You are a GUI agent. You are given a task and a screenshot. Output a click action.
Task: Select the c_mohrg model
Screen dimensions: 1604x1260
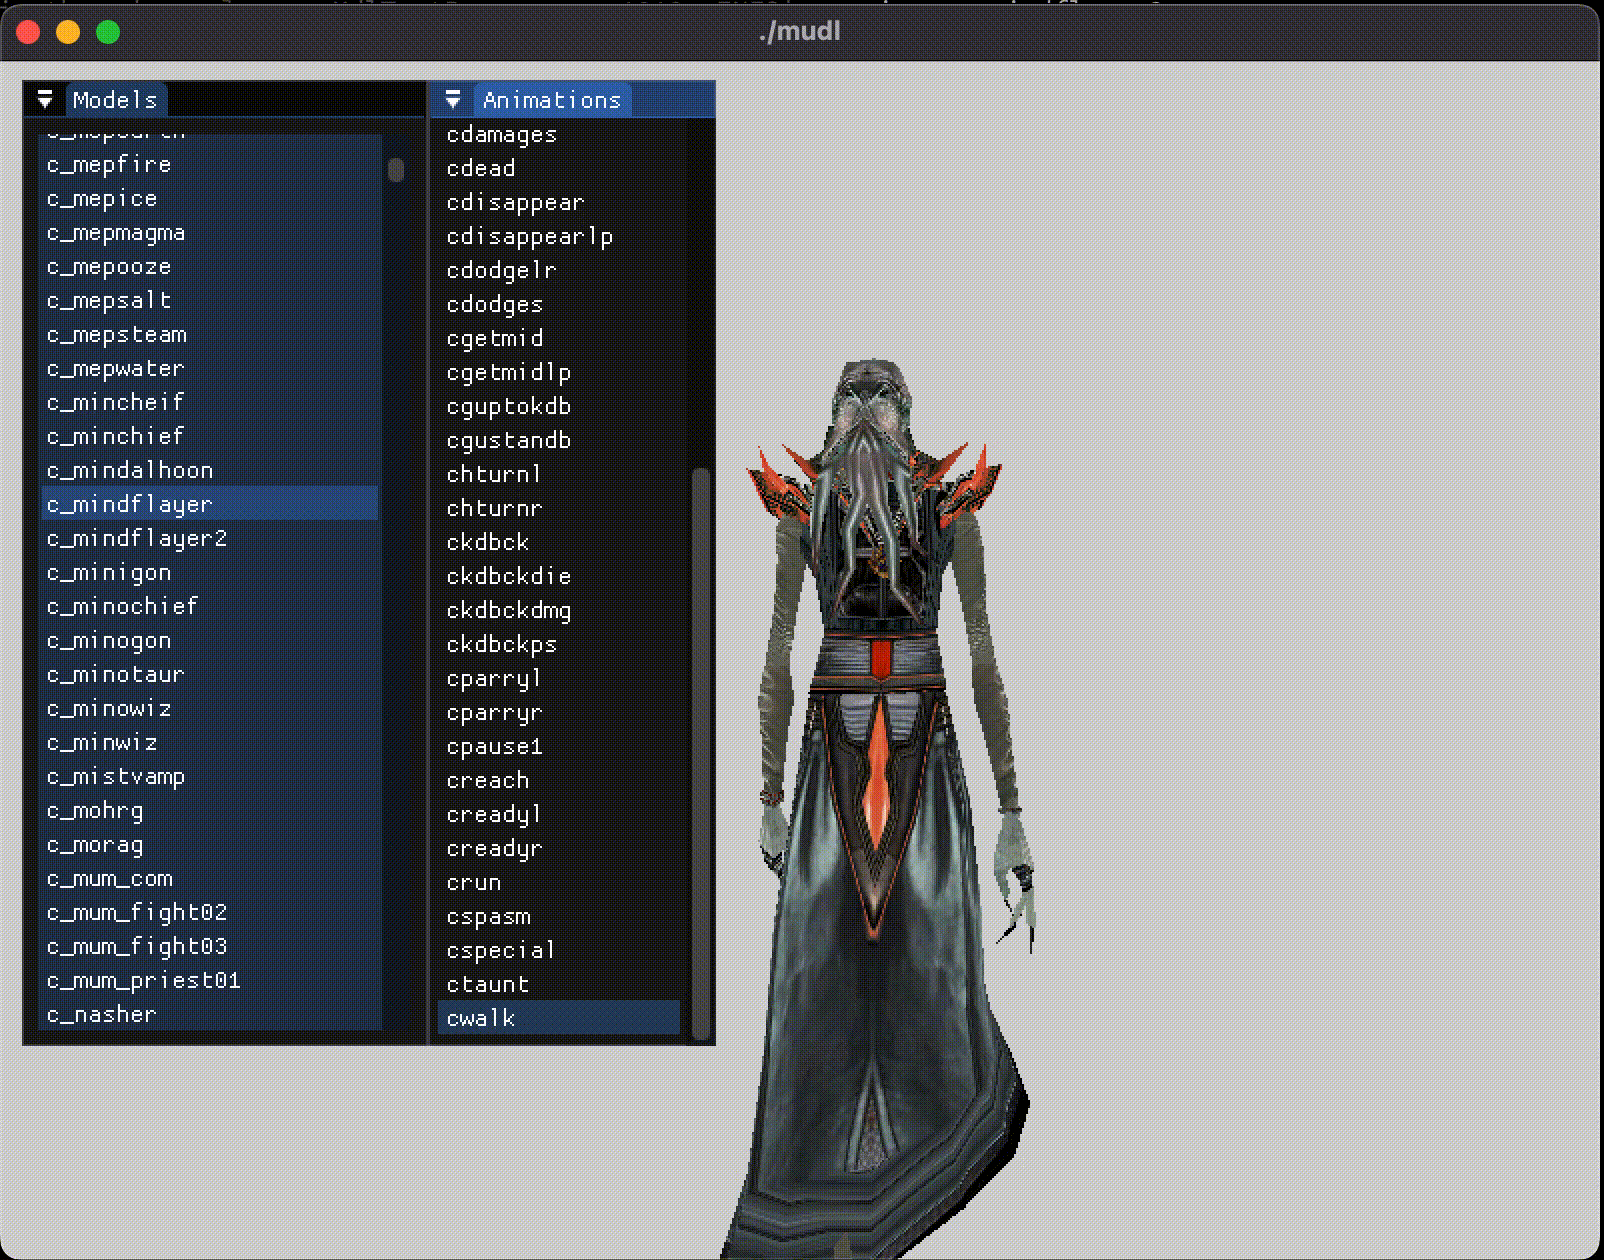(x=210, y=810)
